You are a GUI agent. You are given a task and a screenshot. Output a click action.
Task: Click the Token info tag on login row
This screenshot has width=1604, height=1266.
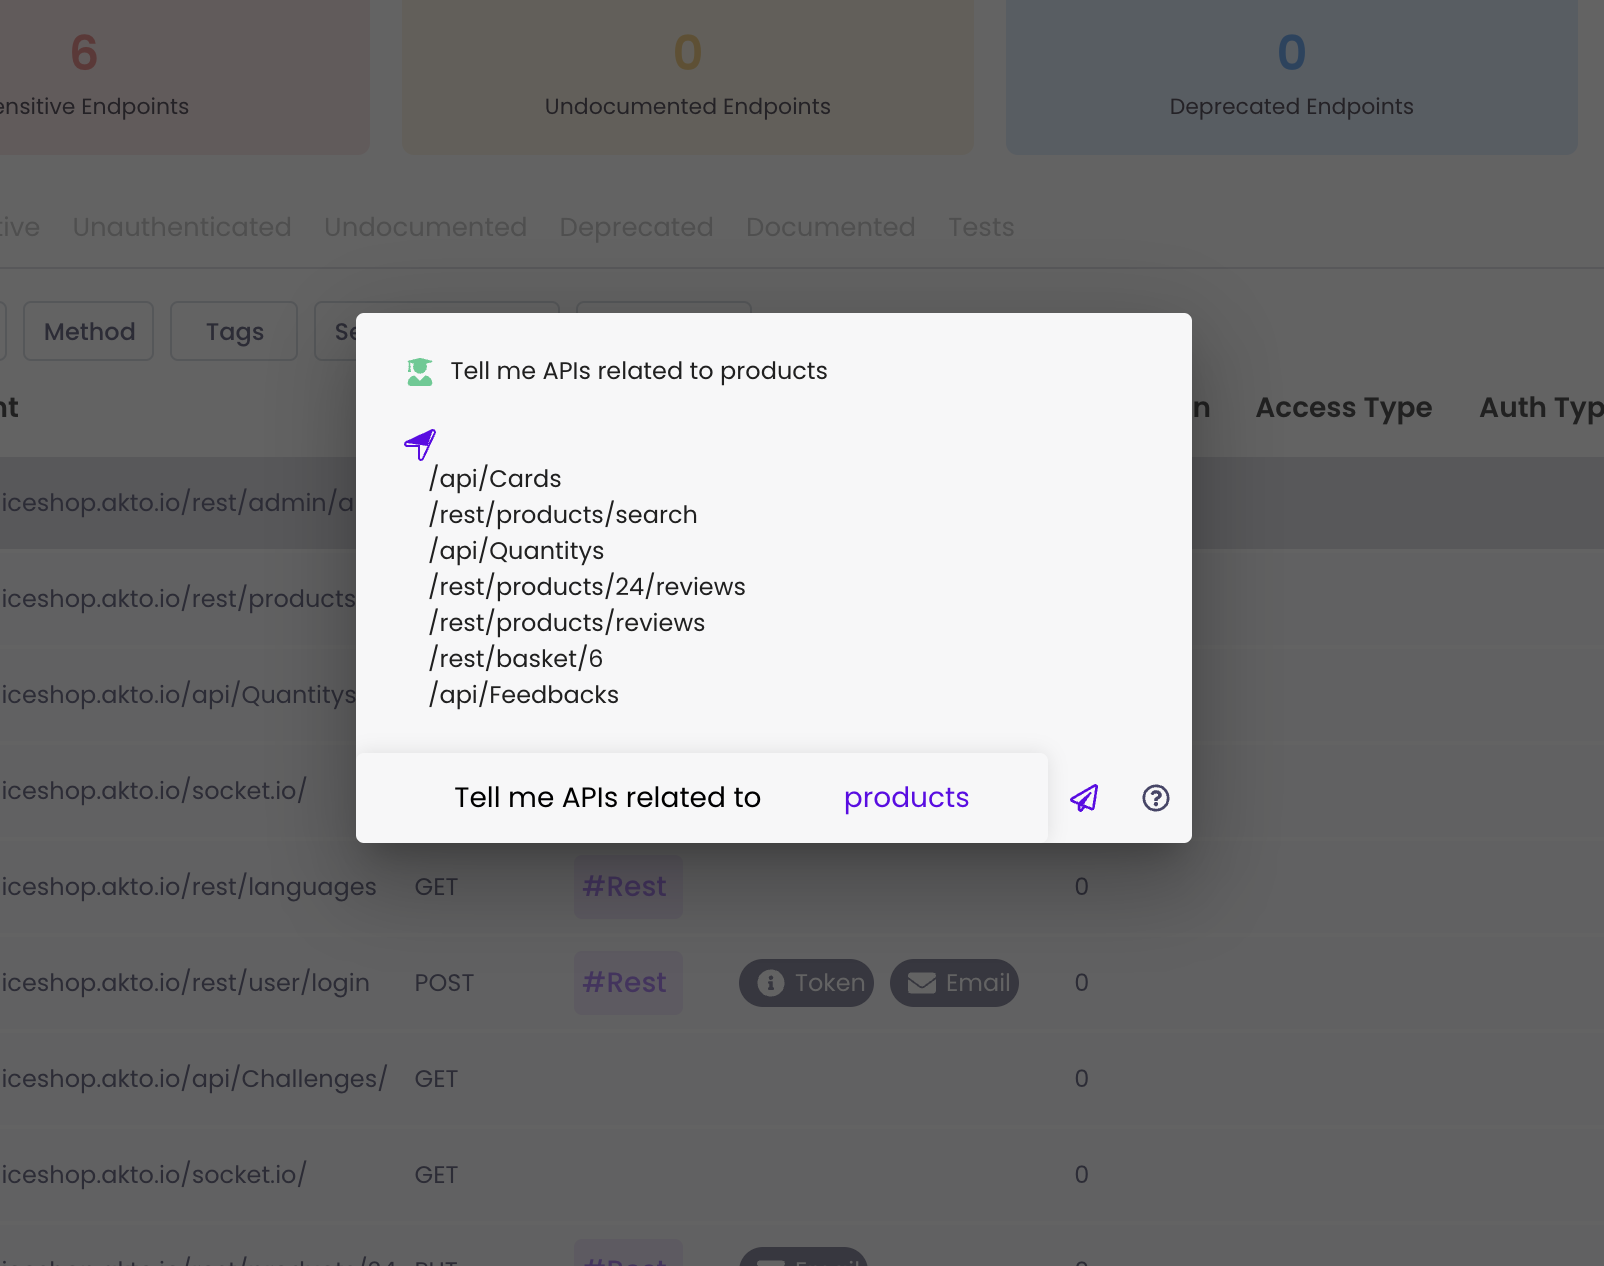pyautogui.click(x=806, y=983)
